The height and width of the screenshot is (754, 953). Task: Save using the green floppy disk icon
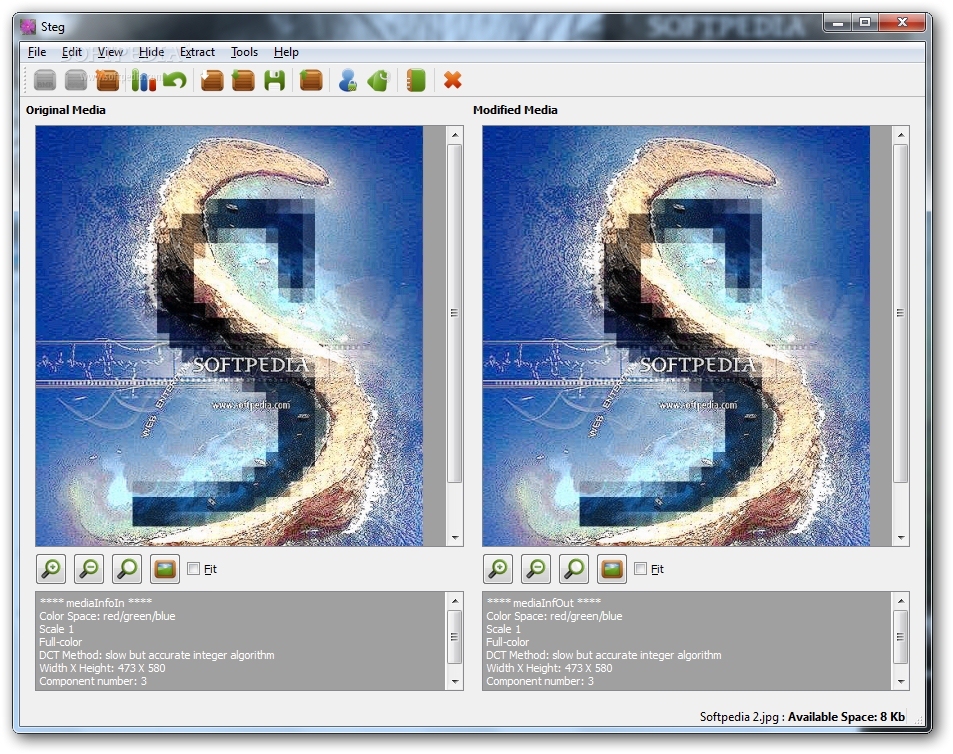[x=275, y=80]
